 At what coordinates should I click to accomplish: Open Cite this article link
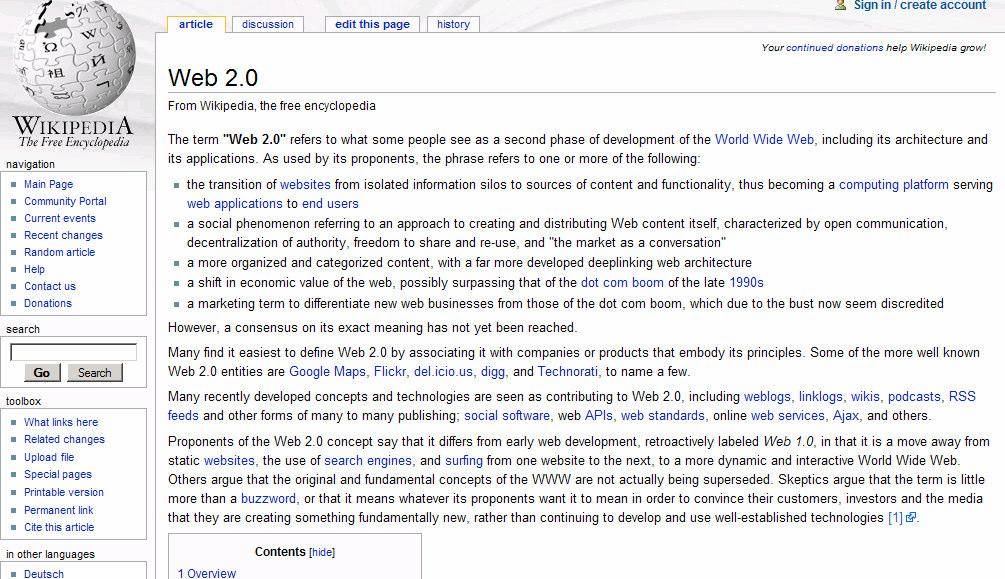click(59, 527)
